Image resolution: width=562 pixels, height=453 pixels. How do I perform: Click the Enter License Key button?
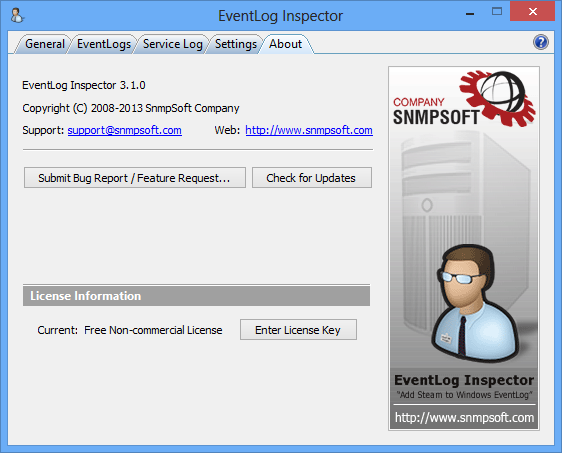298,330
